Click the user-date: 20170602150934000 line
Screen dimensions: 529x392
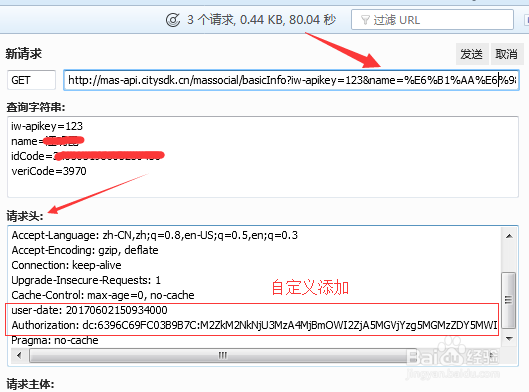click(89, 310)
